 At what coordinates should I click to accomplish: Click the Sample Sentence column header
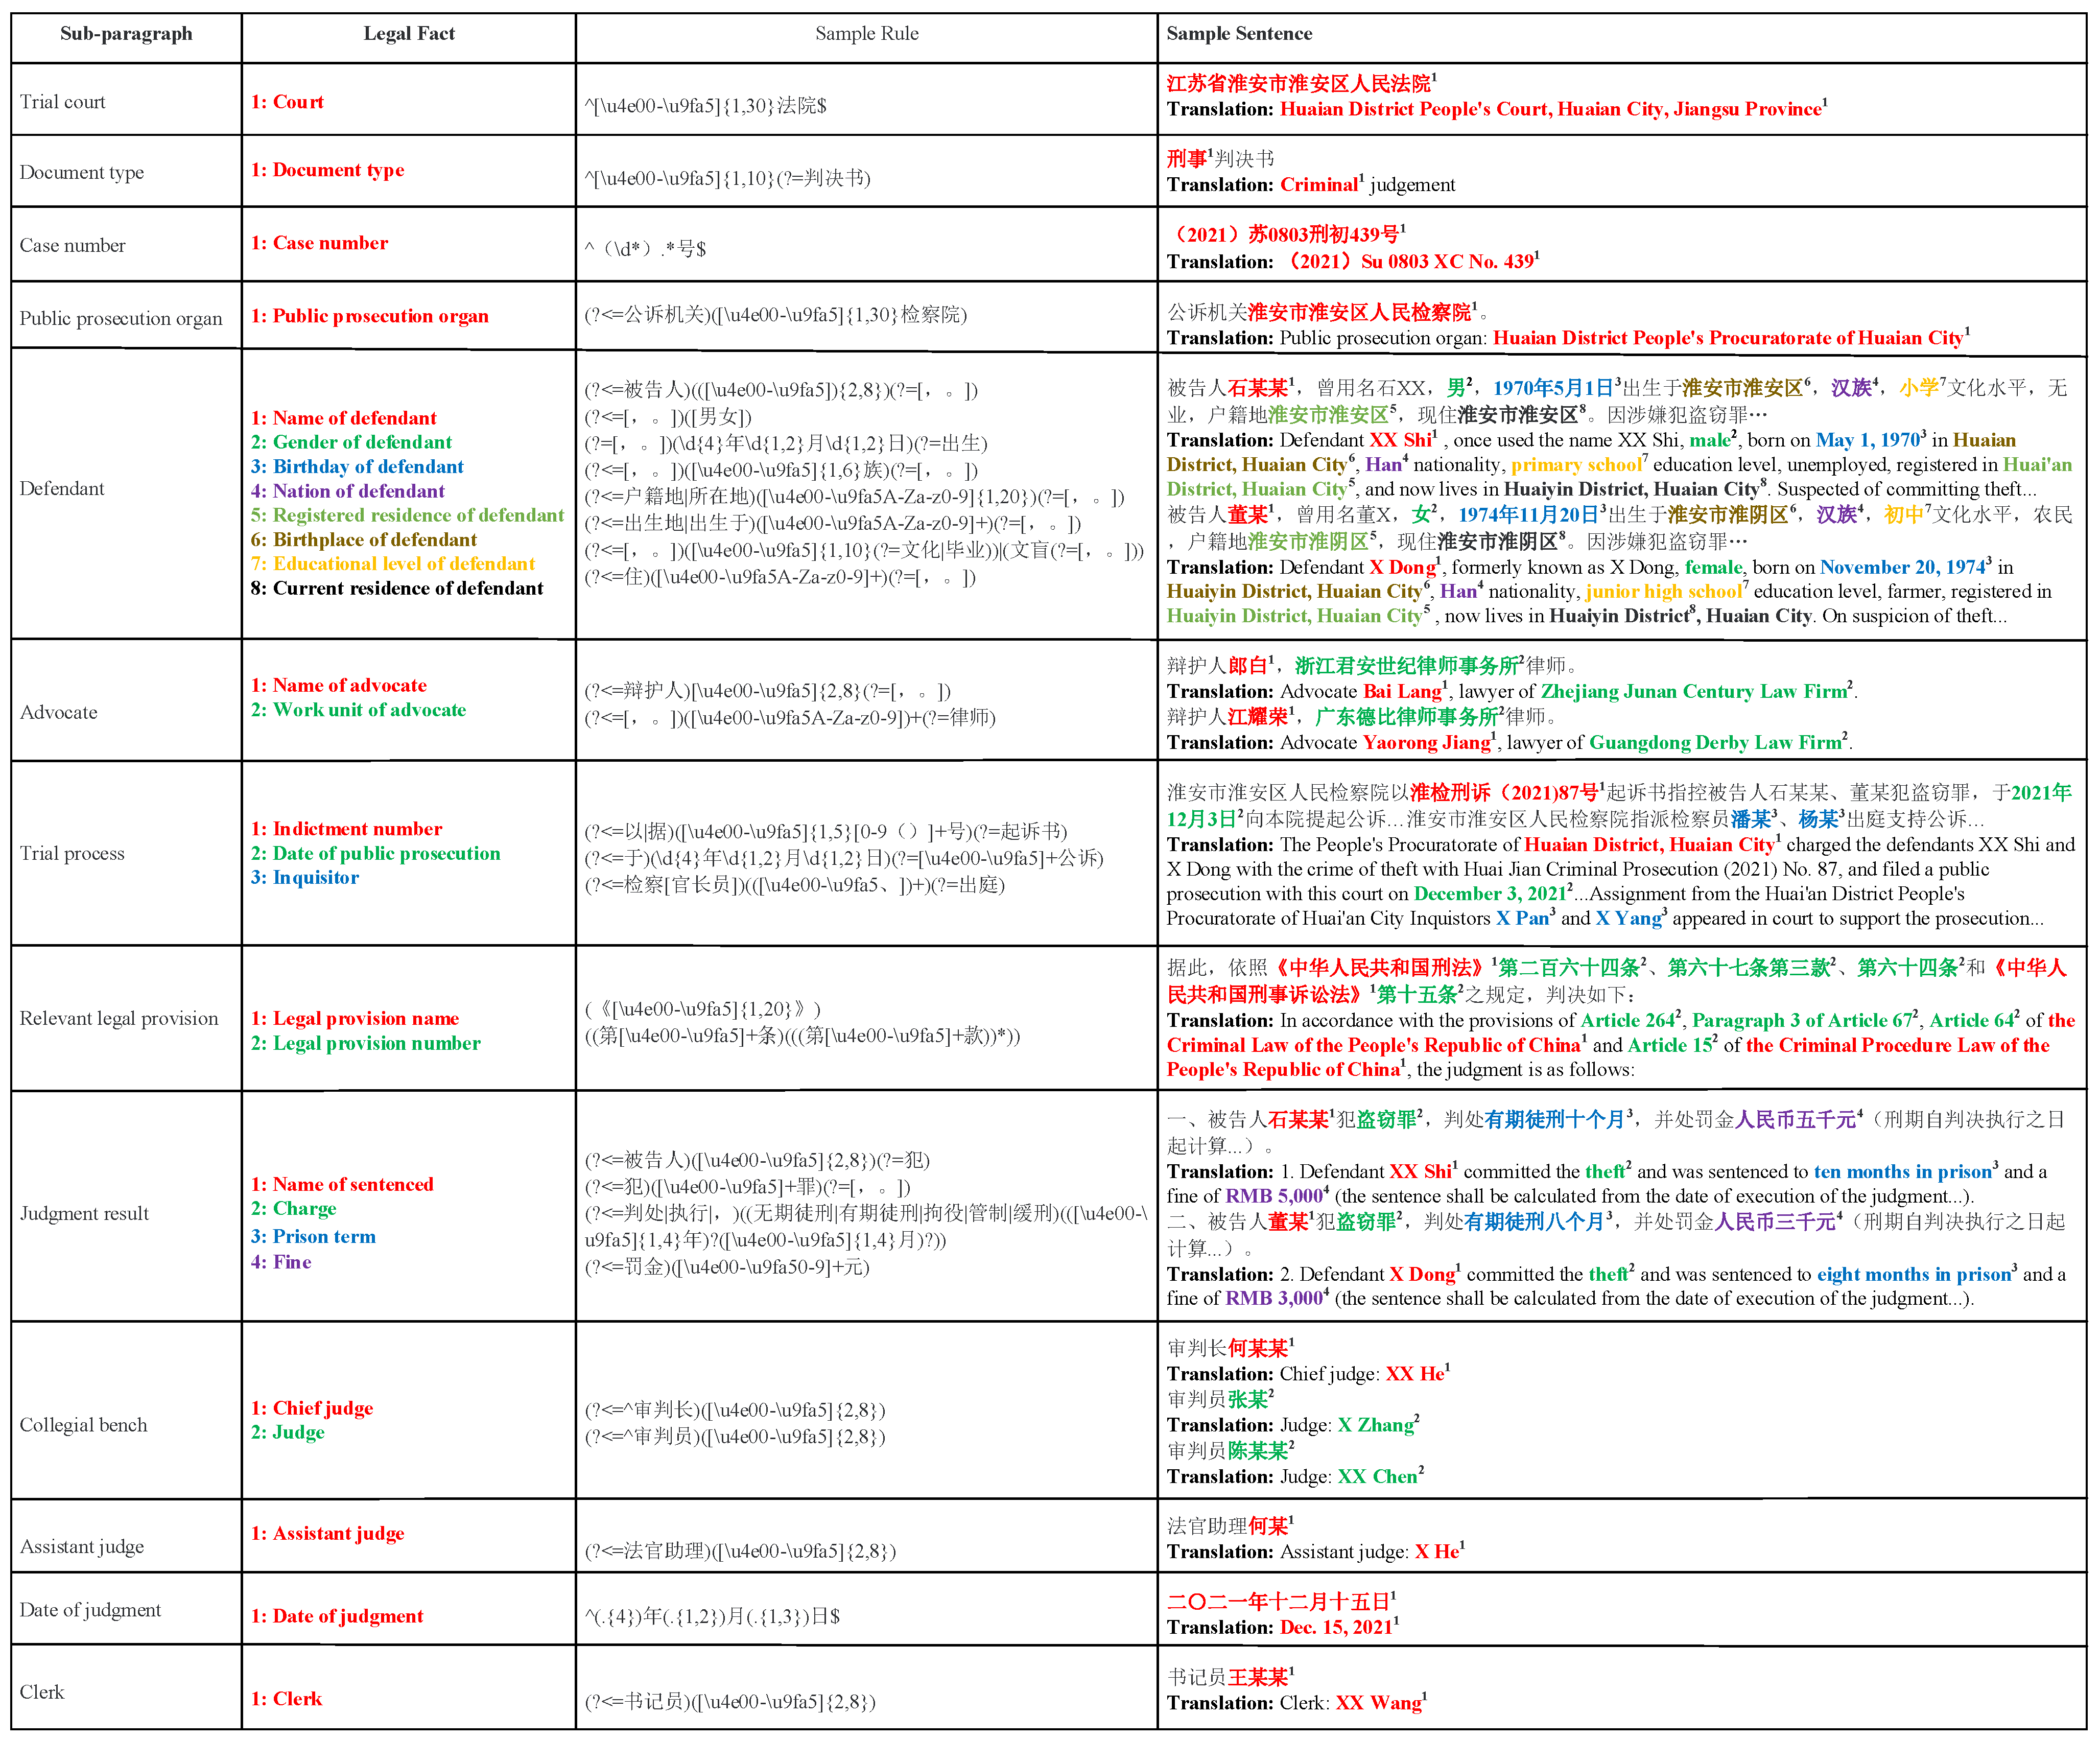coord(1239,34)
